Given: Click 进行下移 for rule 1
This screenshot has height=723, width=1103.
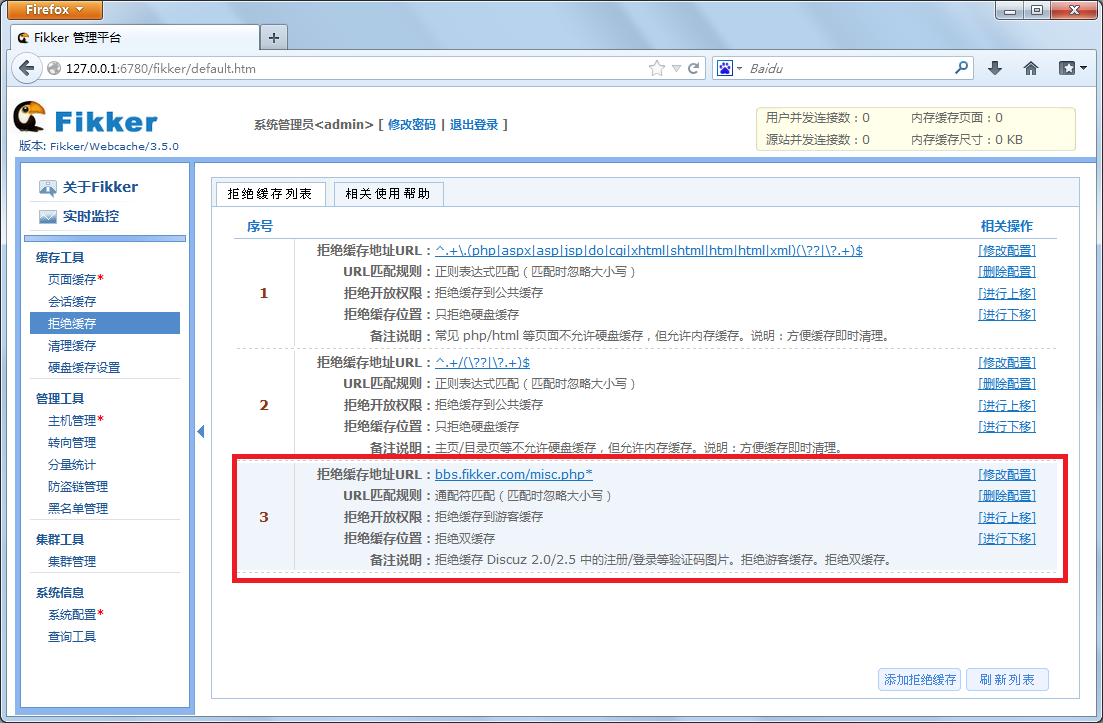Looking at the screenshot, I should 1007,314.
